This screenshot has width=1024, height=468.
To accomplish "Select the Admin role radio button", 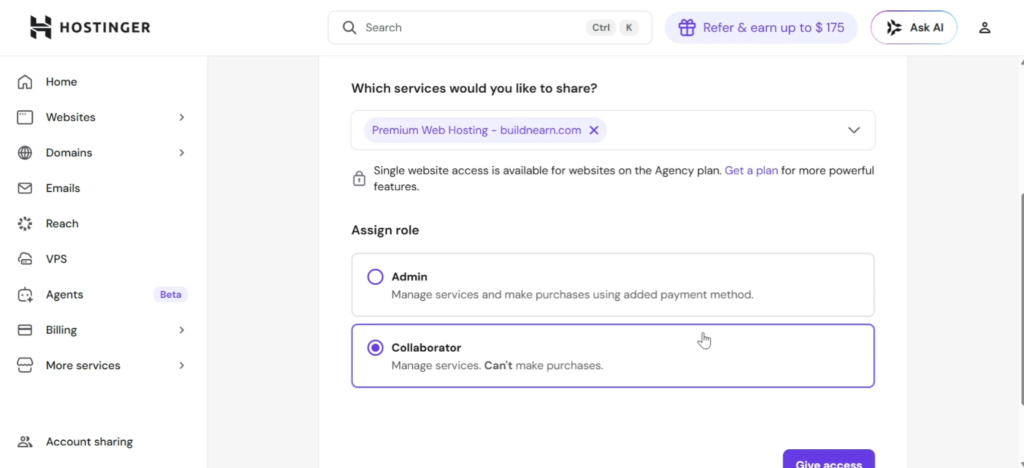I will point(375,277).
